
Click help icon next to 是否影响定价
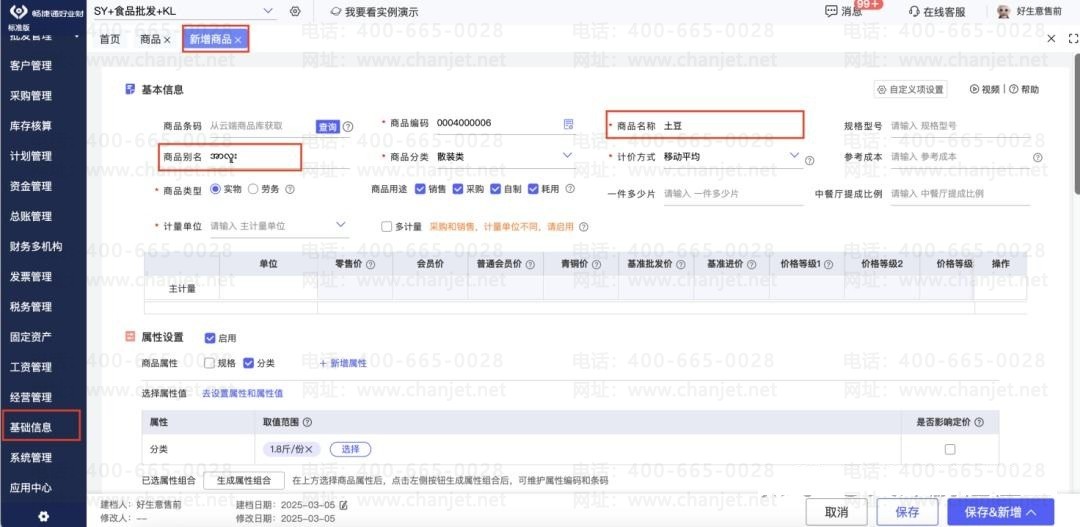click(979, 422)
